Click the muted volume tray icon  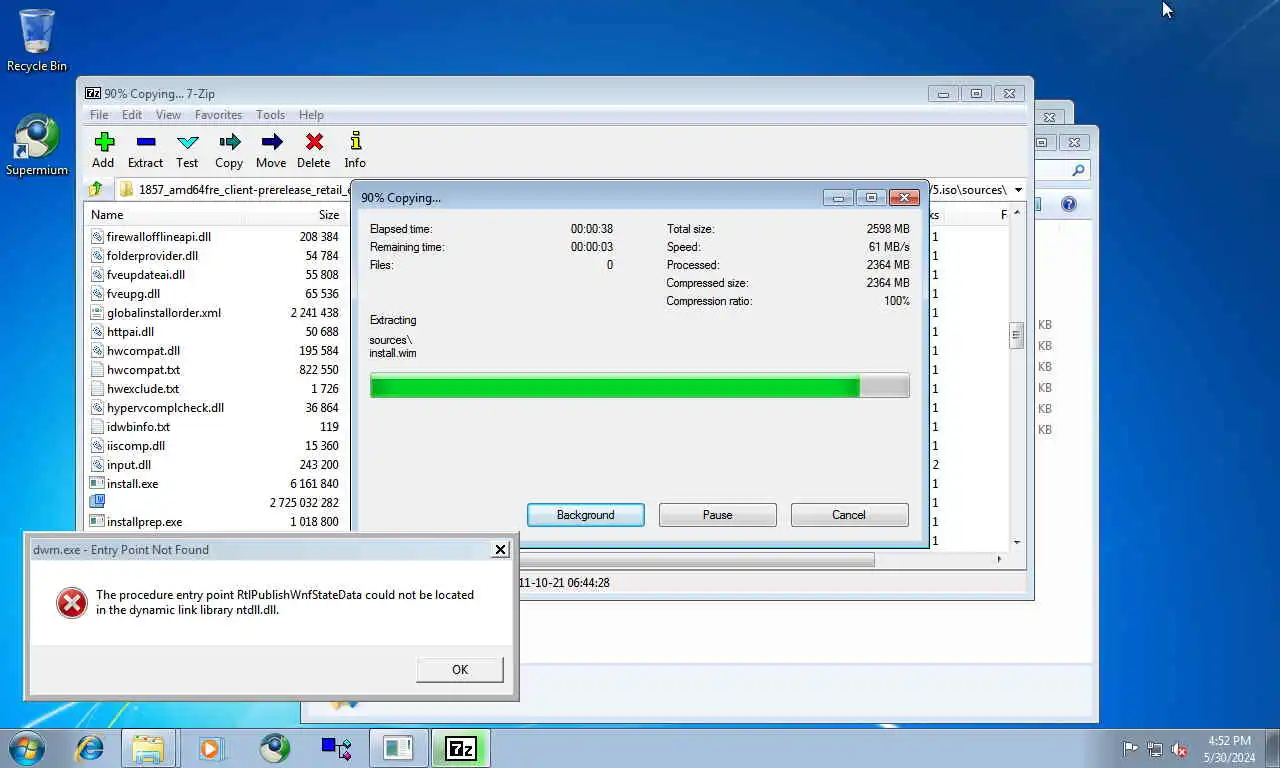[1179, 749]
